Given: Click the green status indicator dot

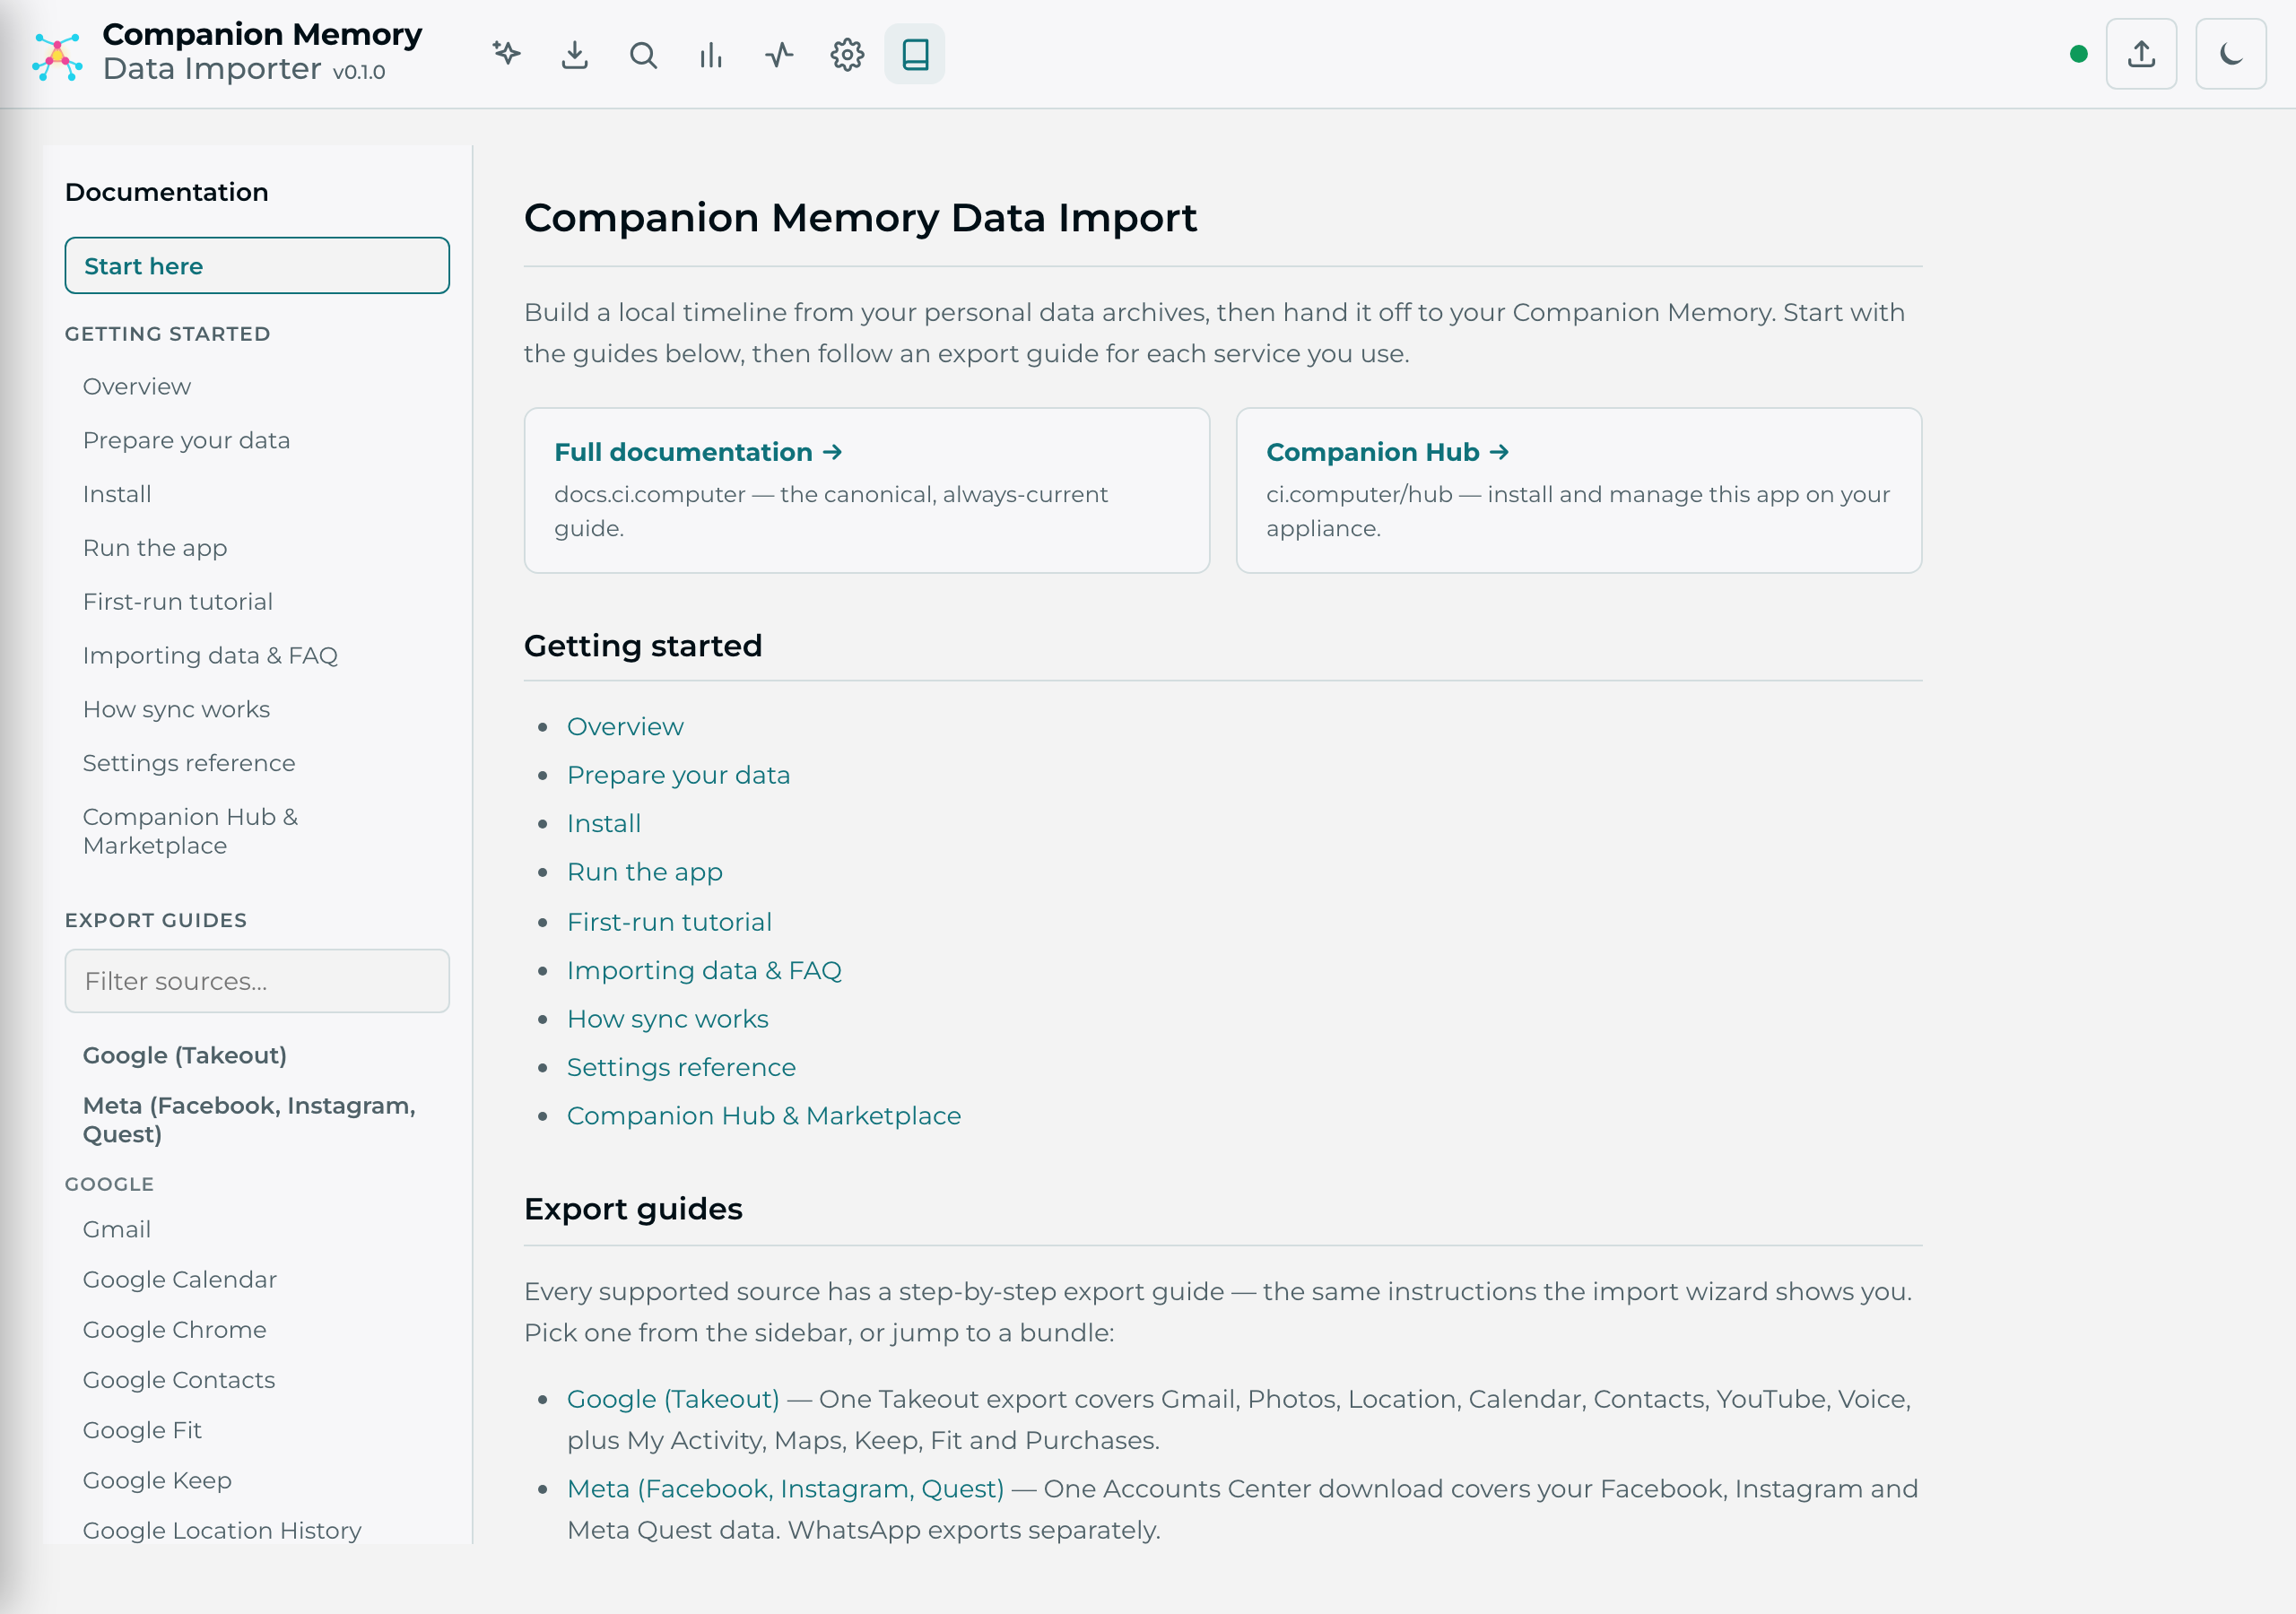Looking at the screenshot, I should click(2078, 54).
